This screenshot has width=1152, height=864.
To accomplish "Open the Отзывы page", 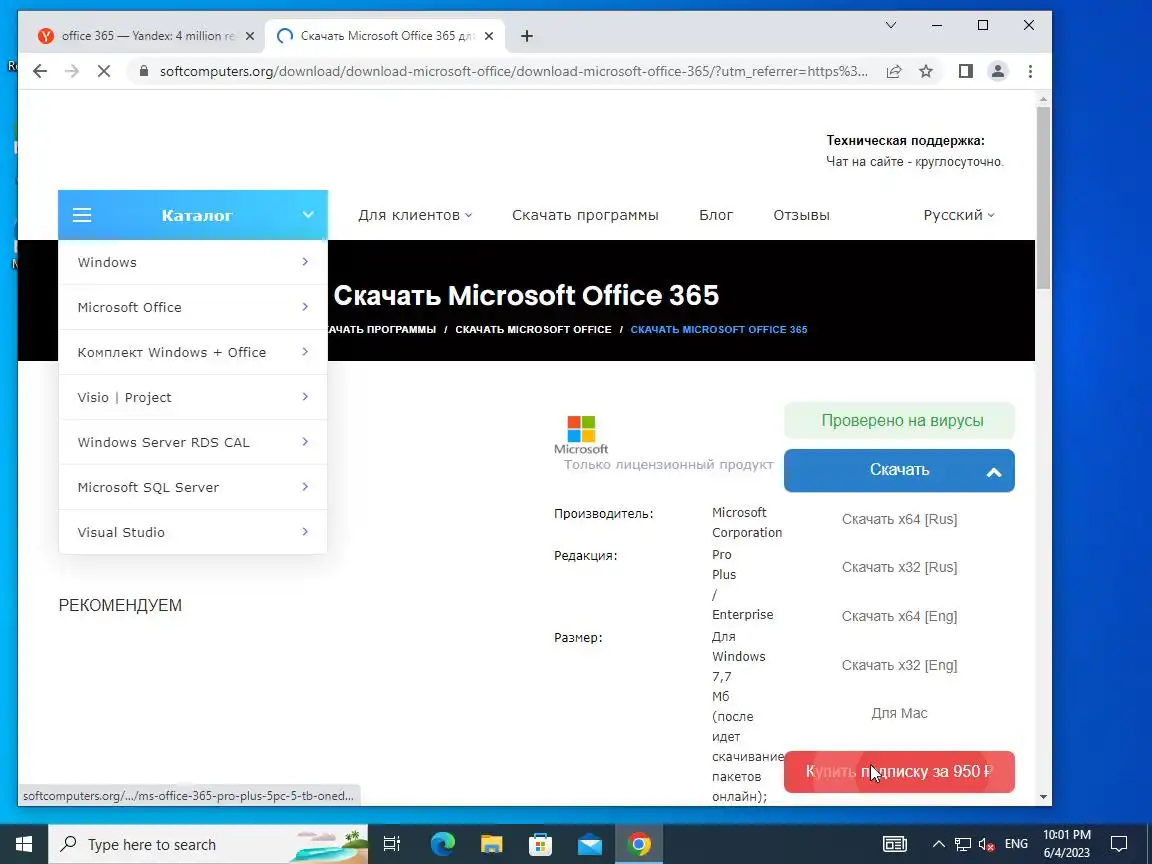I will click(801, 215).
